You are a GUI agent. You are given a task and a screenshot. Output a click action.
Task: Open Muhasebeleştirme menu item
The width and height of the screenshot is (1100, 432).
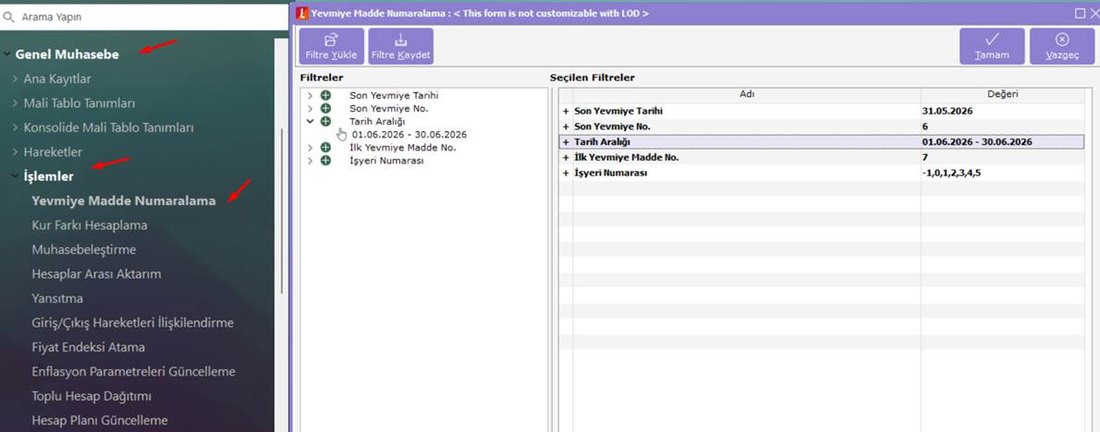pyautogui.click(x=83, y=250)
